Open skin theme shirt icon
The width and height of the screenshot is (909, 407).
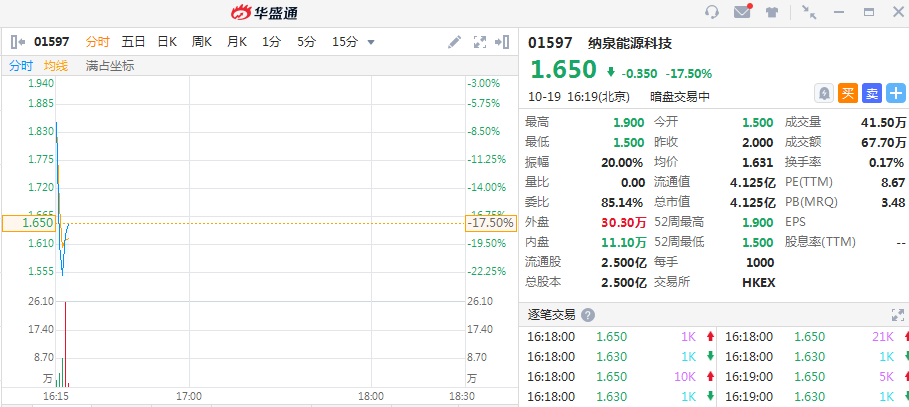point(771,12)
